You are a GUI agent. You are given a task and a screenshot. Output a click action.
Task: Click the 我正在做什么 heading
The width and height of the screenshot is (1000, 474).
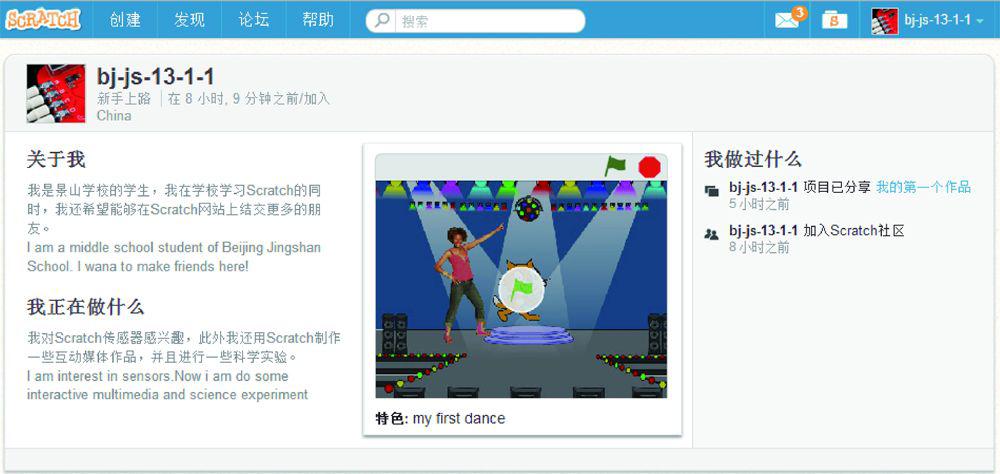[x=85, y=307]
